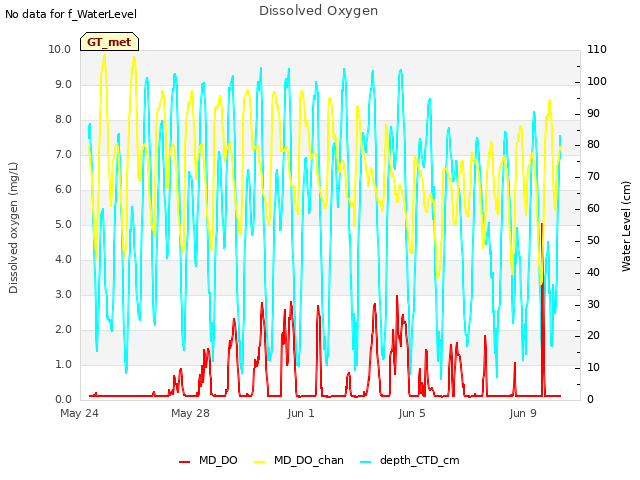Select the depth_CTD_cm legend label
640x480 pixels.
420,460
